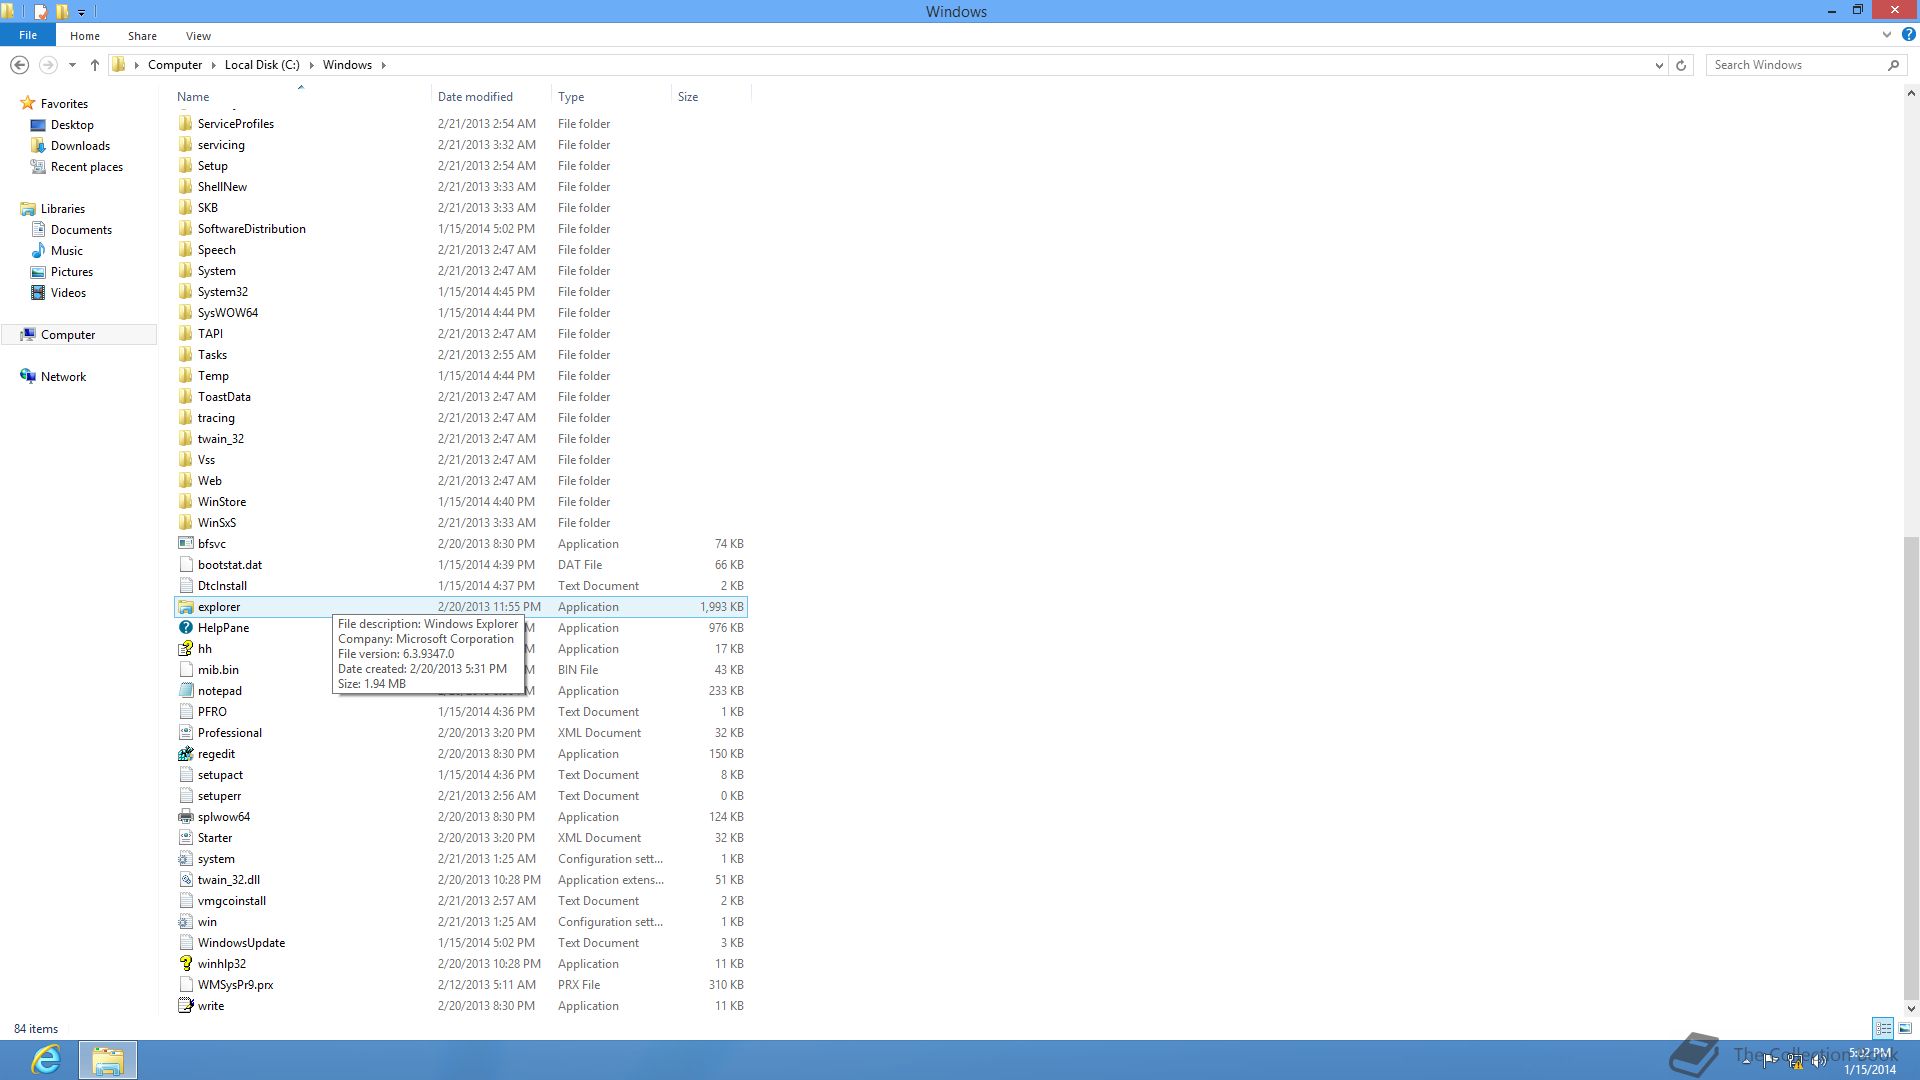Select the vmgcoinstall text document
Screen dimensions: 1920x1080
[x=232, y=901]
